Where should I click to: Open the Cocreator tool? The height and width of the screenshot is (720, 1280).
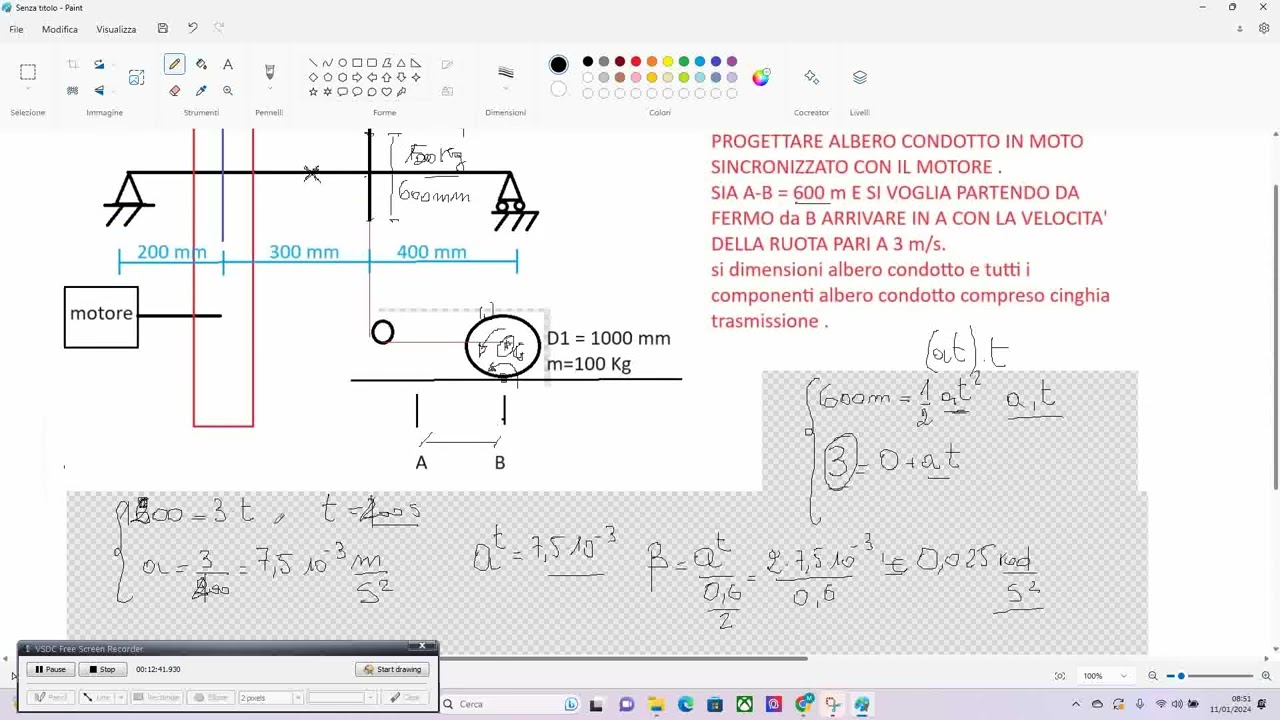tap(811, 77)
